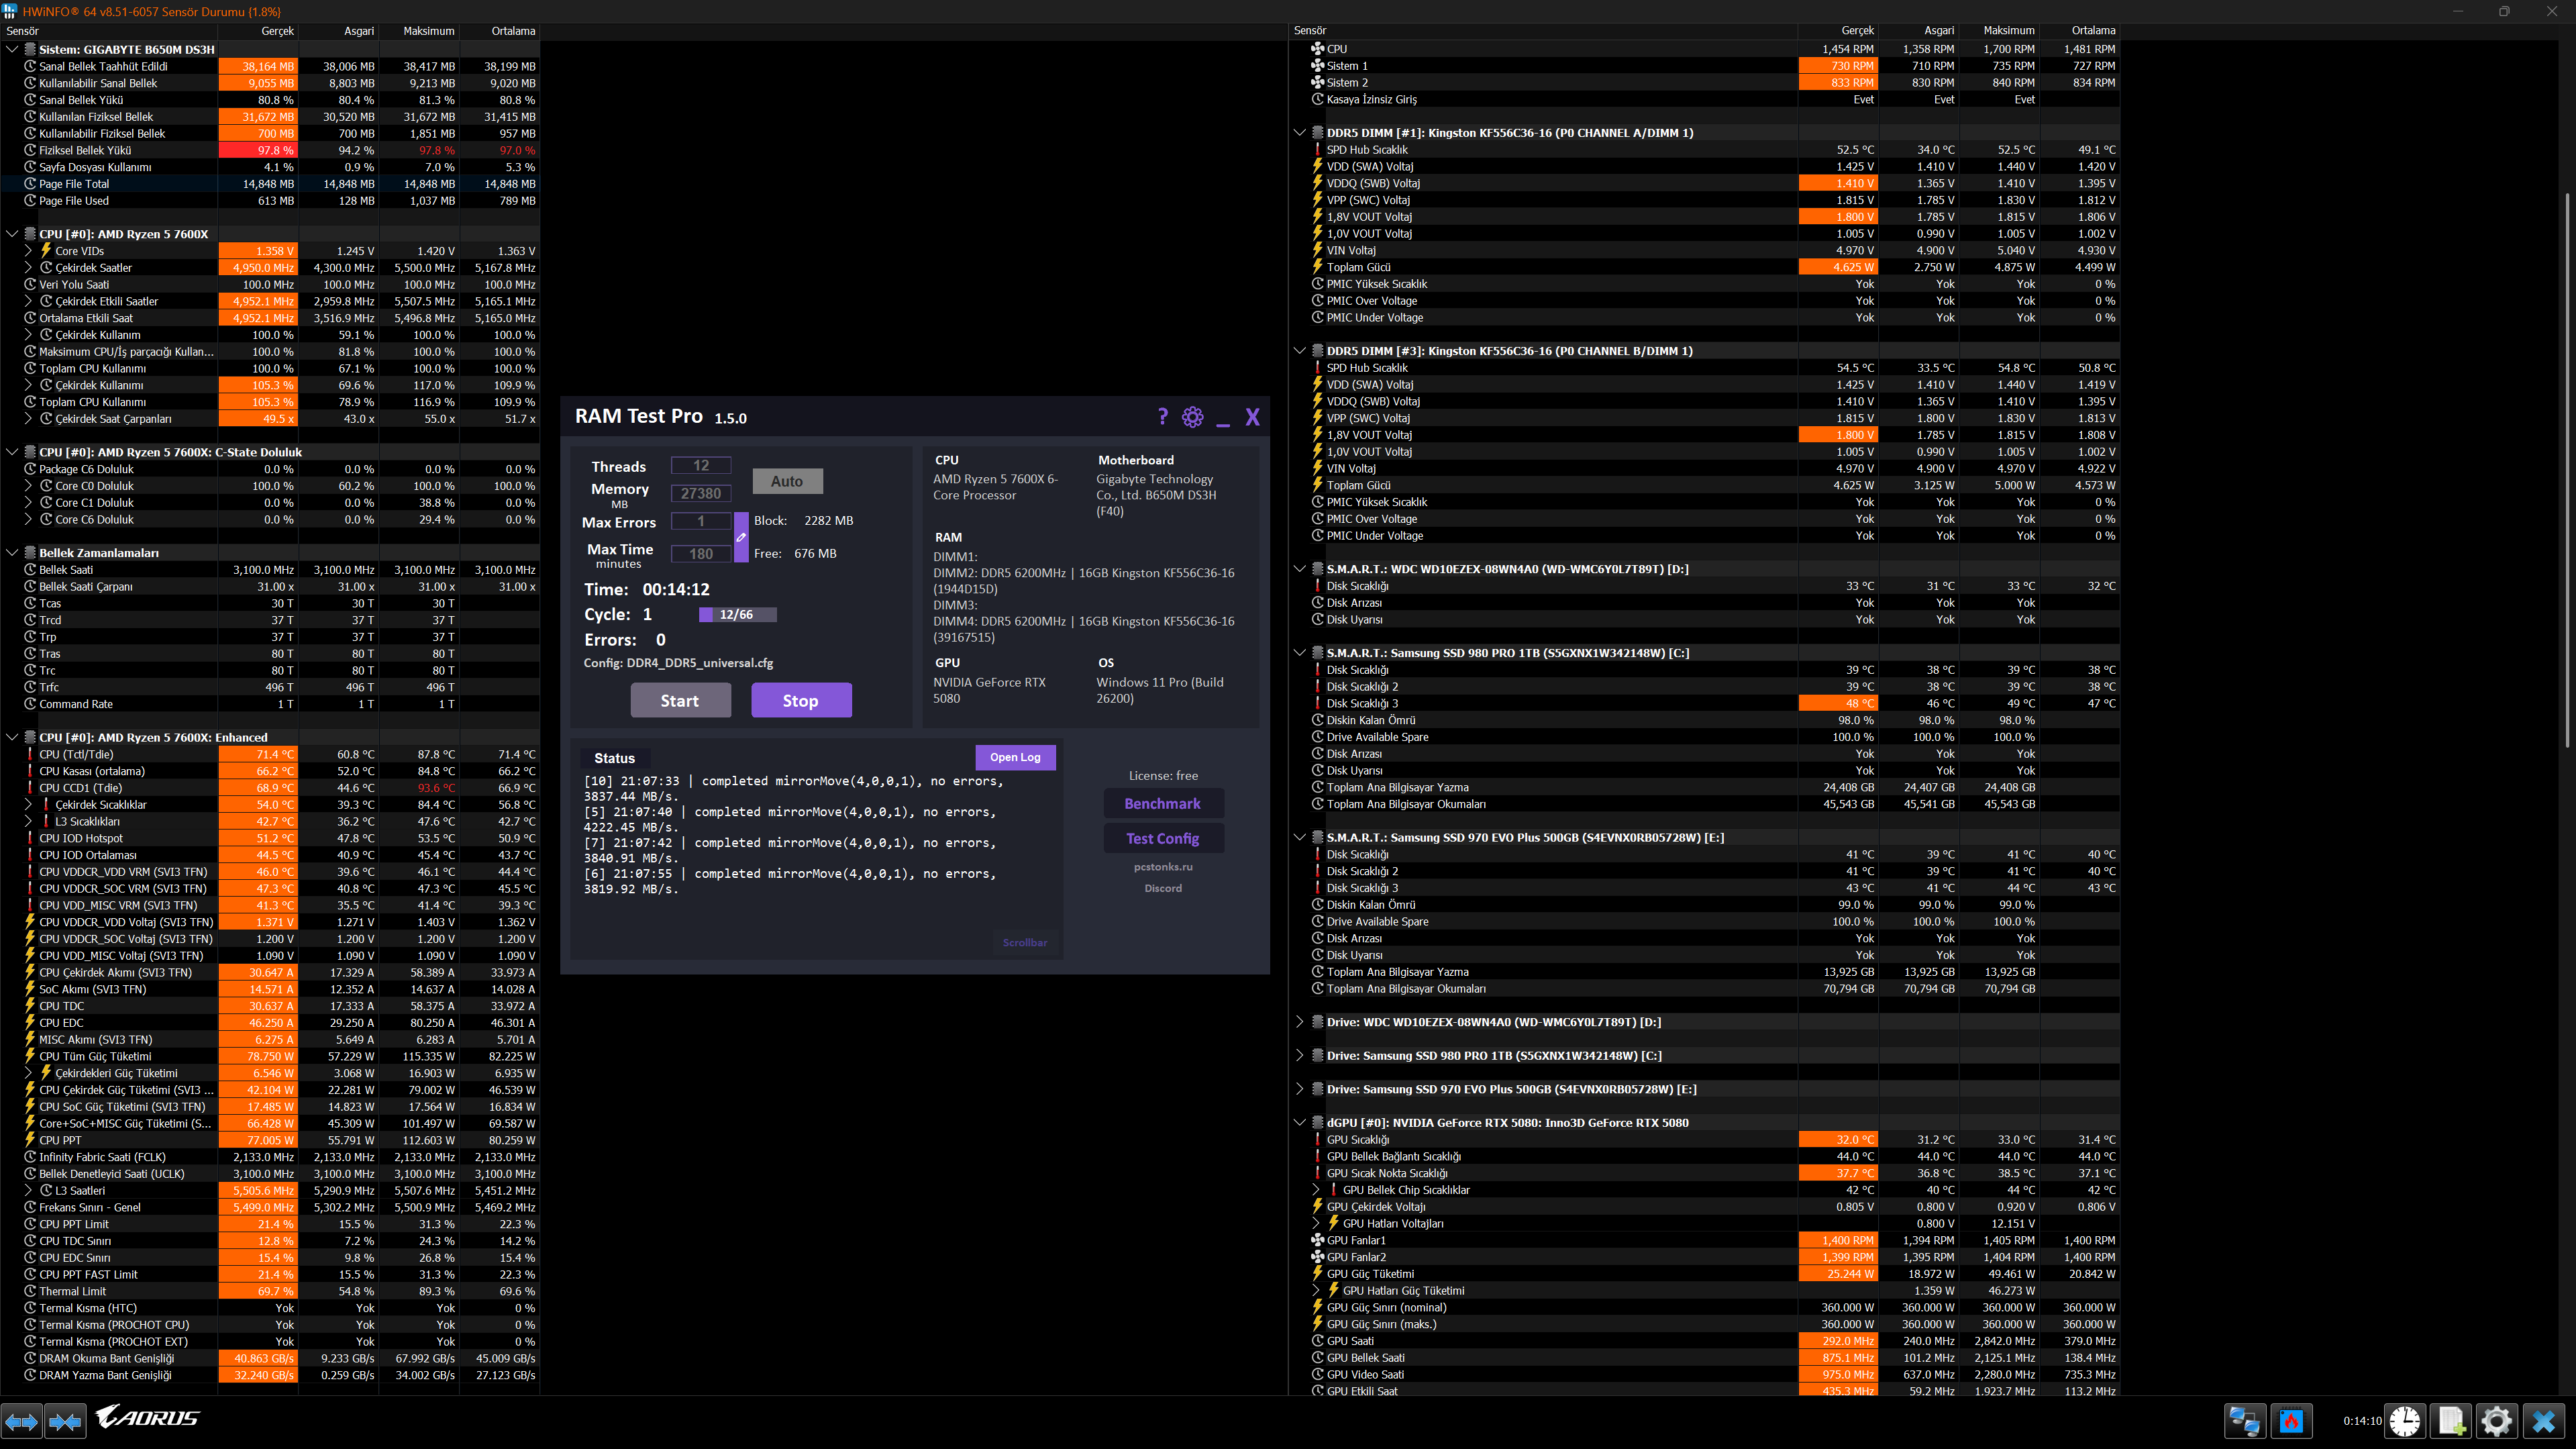Viewport: 2576px width, 1449px height.
Task: Start logging with the document-plus icon
Action: click(x=2451, y=1421)
